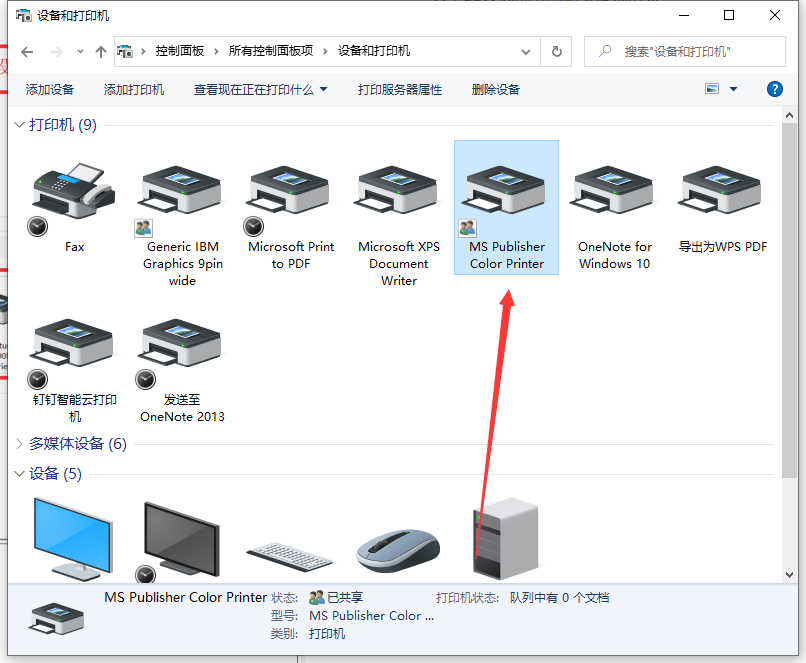Open the view options dropdown arrow
The height and width of the screenshot is (663, 806).
[735, 89]
